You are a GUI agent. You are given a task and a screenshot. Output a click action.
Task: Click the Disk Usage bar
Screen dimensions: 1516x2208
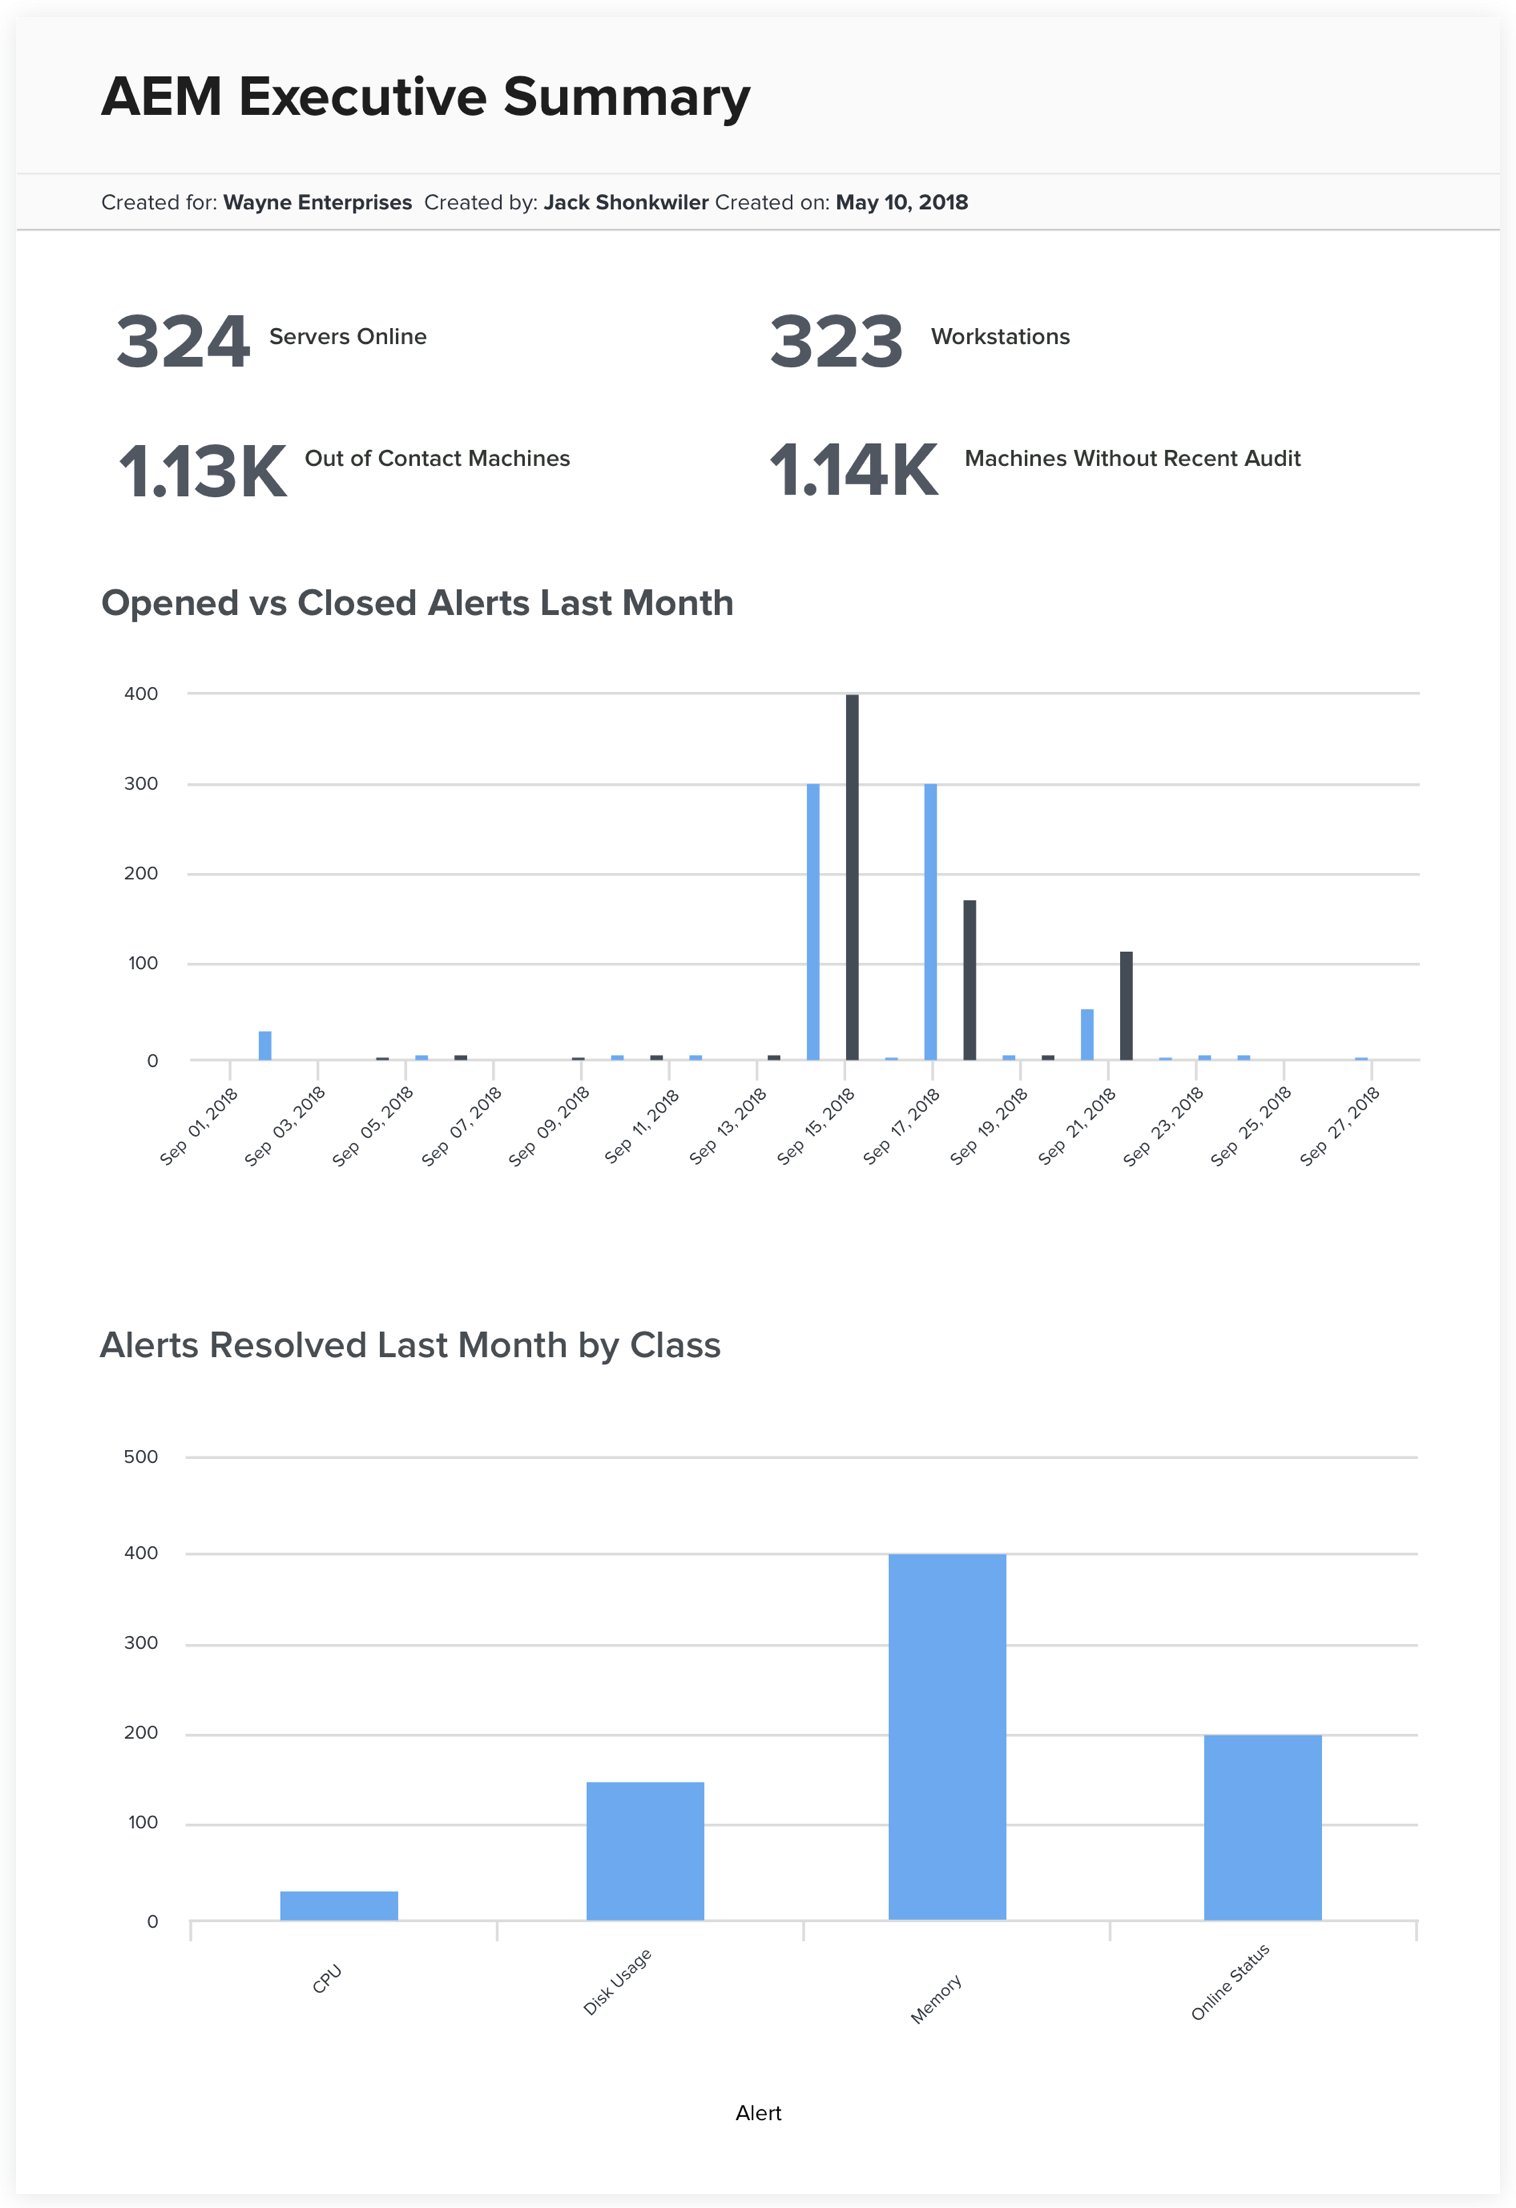tap(645, 1851)
